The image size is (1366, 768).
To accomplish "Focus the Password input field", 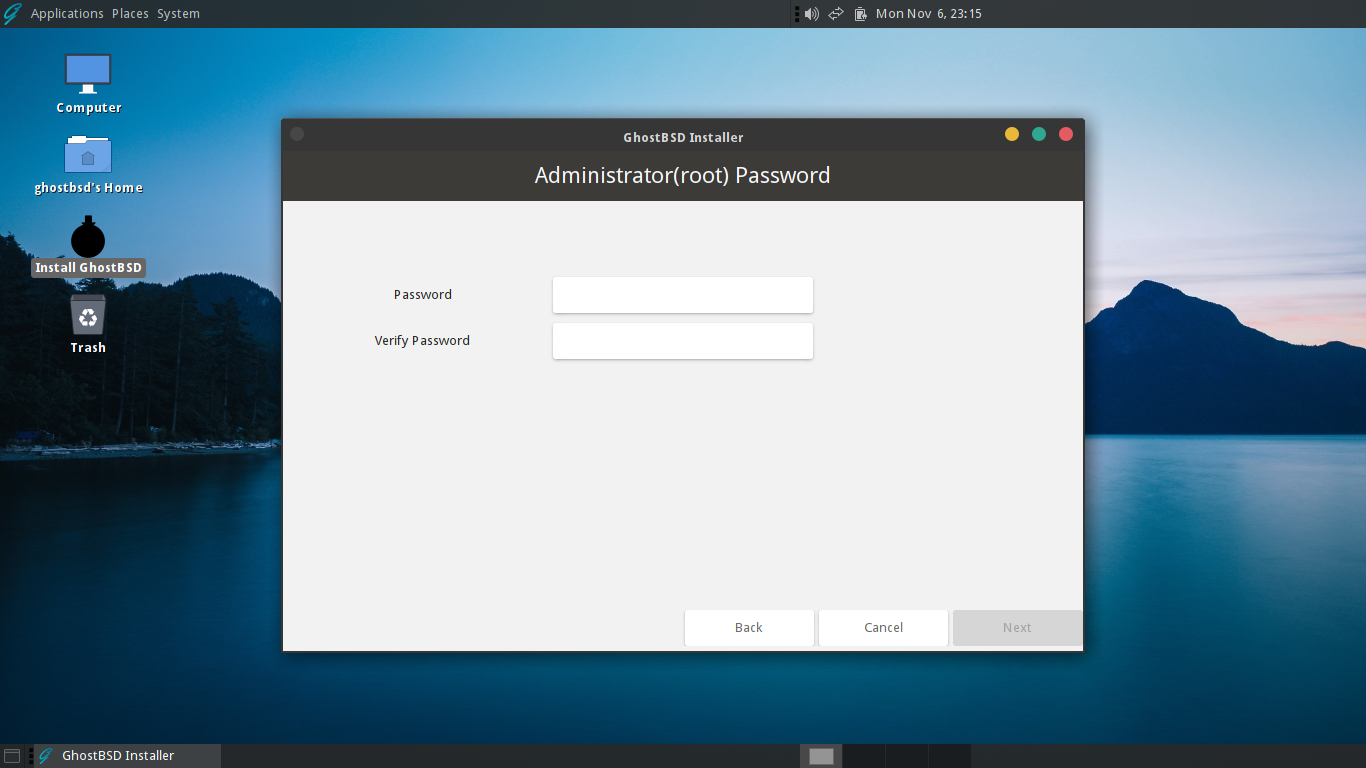I will pyautogui.click(x=683, y=295).
